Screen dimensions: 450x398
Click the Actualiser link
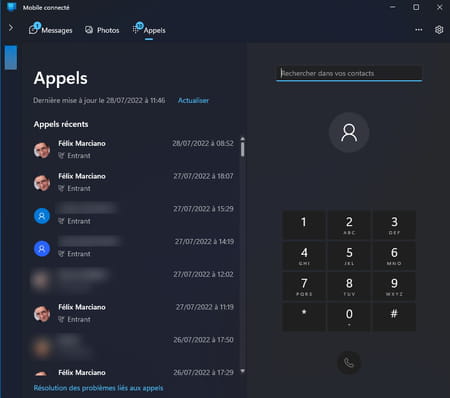point(193,100)
